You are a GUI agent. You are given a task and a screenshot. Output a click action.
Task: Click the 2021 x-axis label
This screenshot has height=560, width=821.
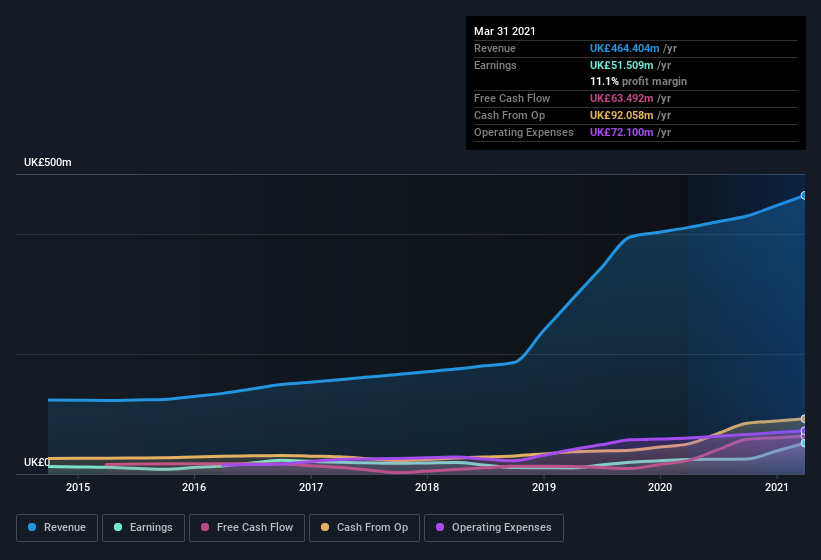pos(776,487)
